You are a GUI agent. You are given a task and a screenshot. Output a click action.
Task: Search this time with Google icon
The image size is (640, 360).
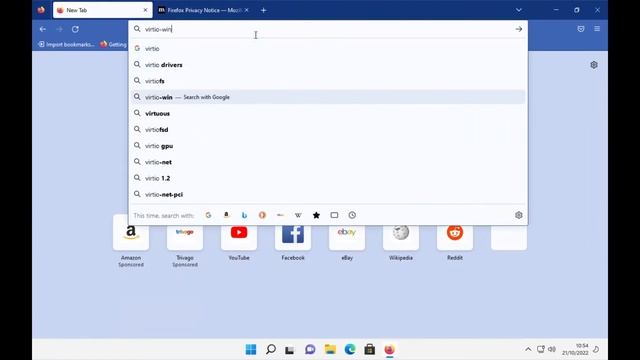pyautogui.click(x=208, y=215)
